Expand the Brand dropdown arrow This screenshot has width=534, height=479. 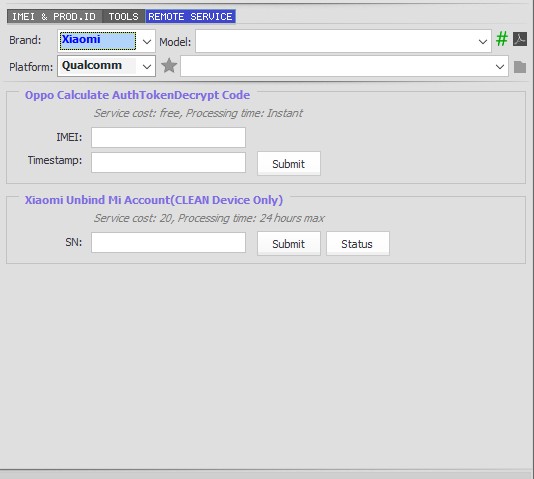coord(147,42)
